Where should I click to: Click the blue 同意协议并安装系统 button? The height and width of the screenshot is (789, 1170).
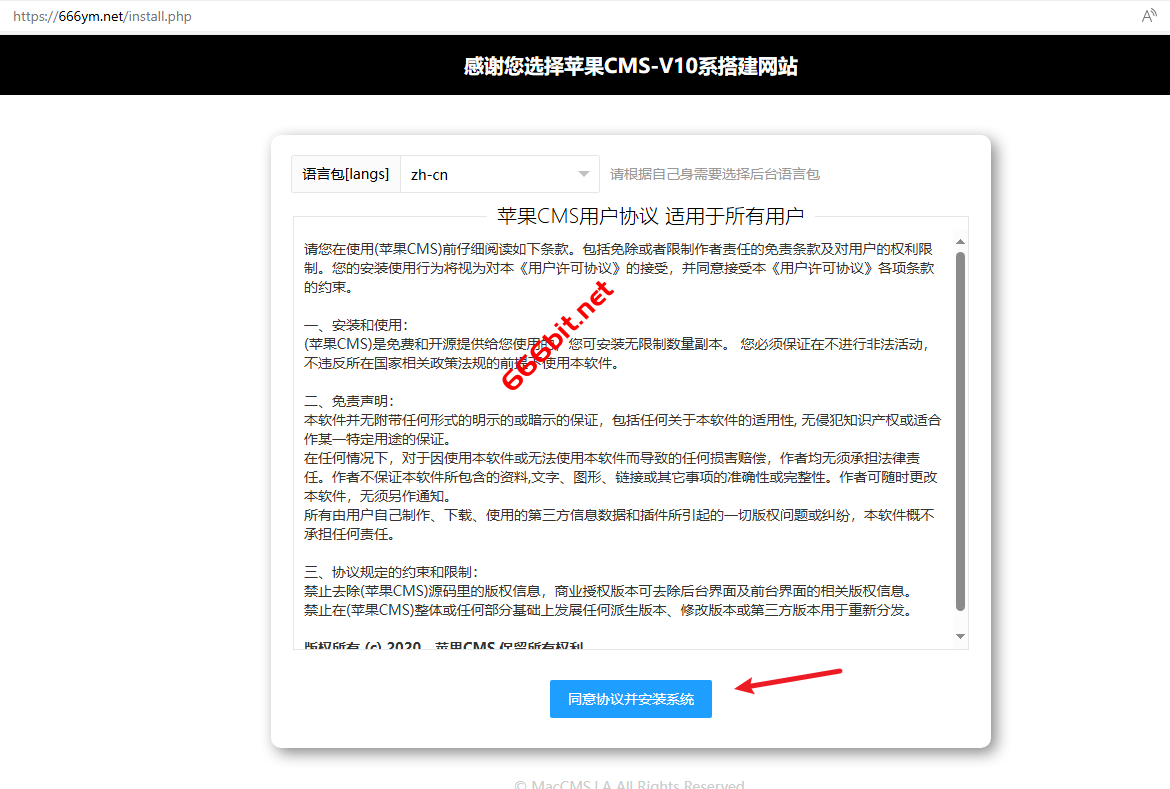pos(631,699)
